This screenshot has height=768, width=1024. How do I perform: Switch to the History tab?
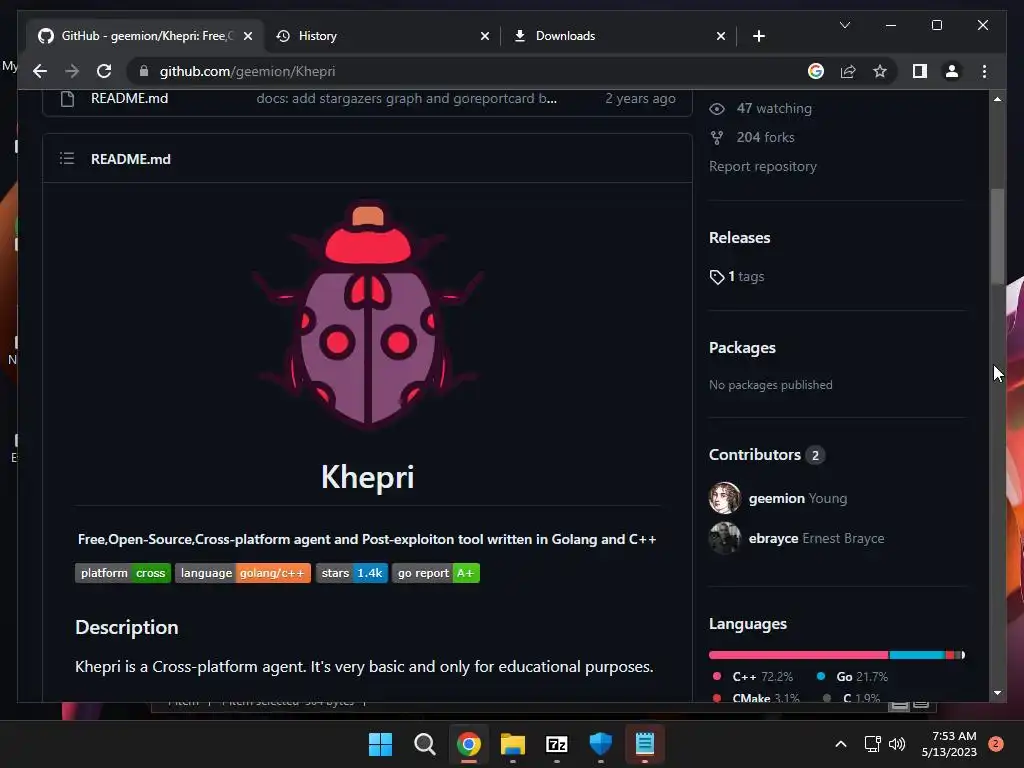(x=382, y=36)
